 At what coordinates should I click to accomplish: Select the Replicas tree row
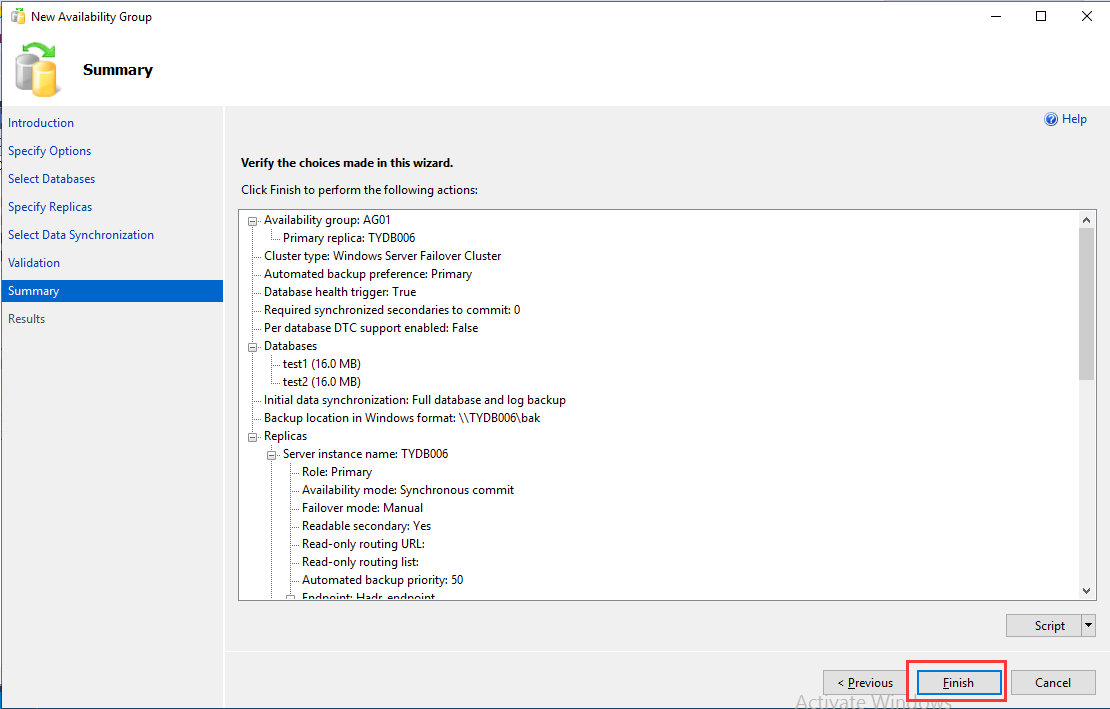coord(285,436)
